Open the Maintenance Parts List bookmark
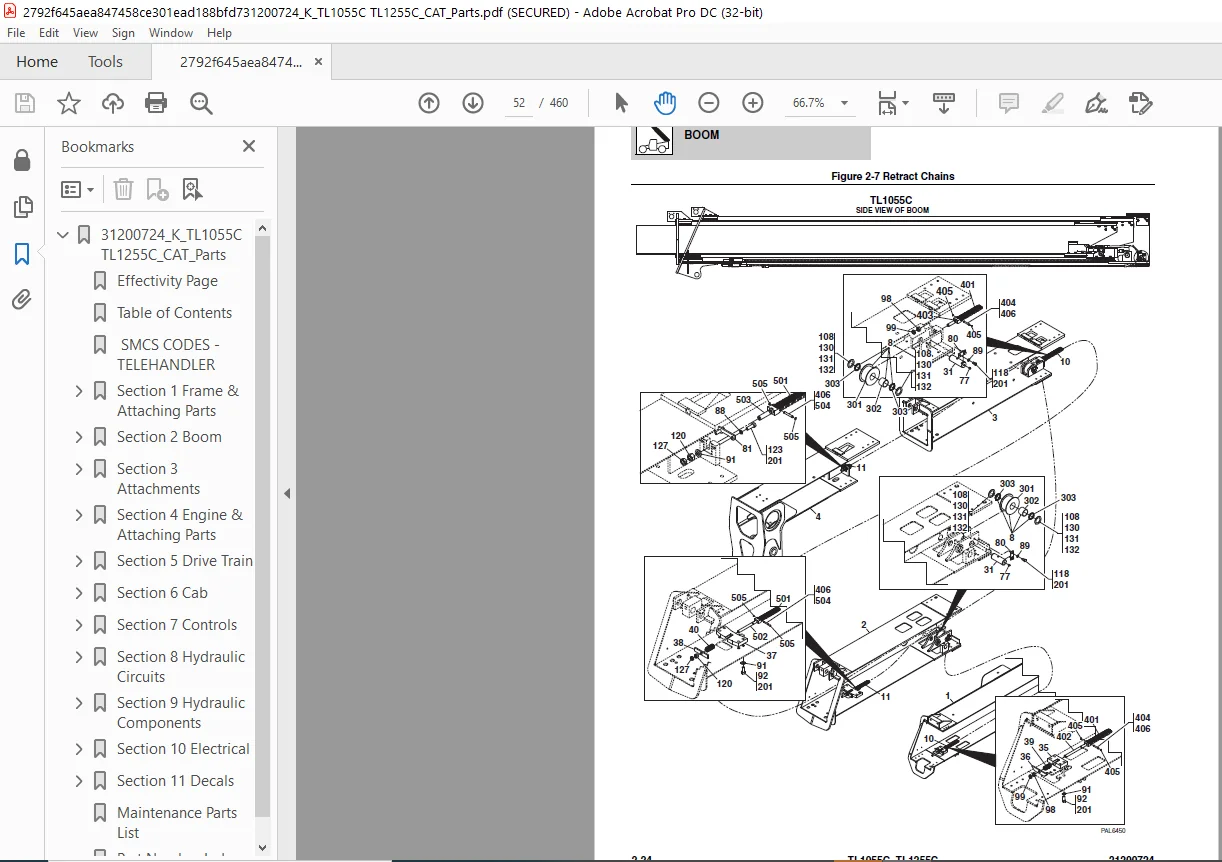Image resolution: width=1222 pixels, height=862 pixels. (177, 823)
